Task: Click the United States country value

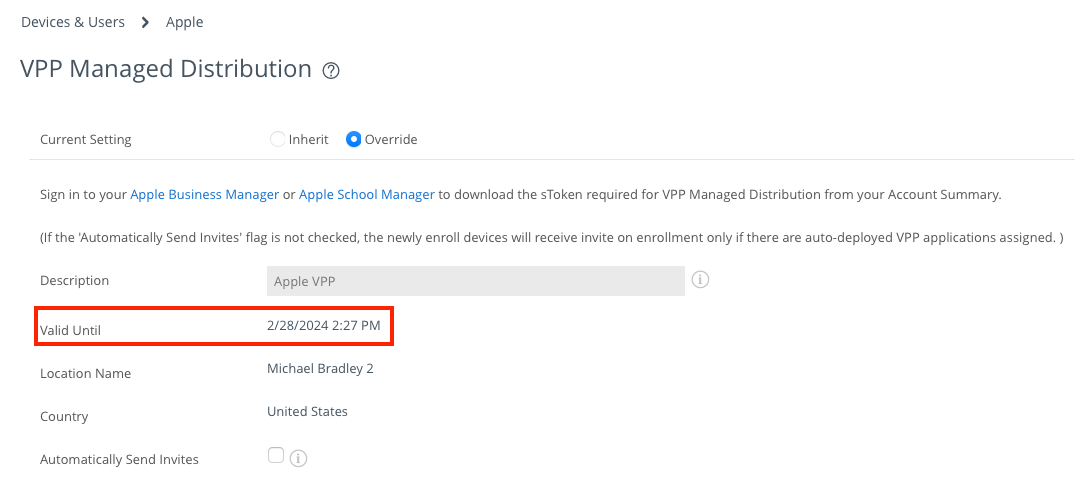Action: [x=307, y=411]
